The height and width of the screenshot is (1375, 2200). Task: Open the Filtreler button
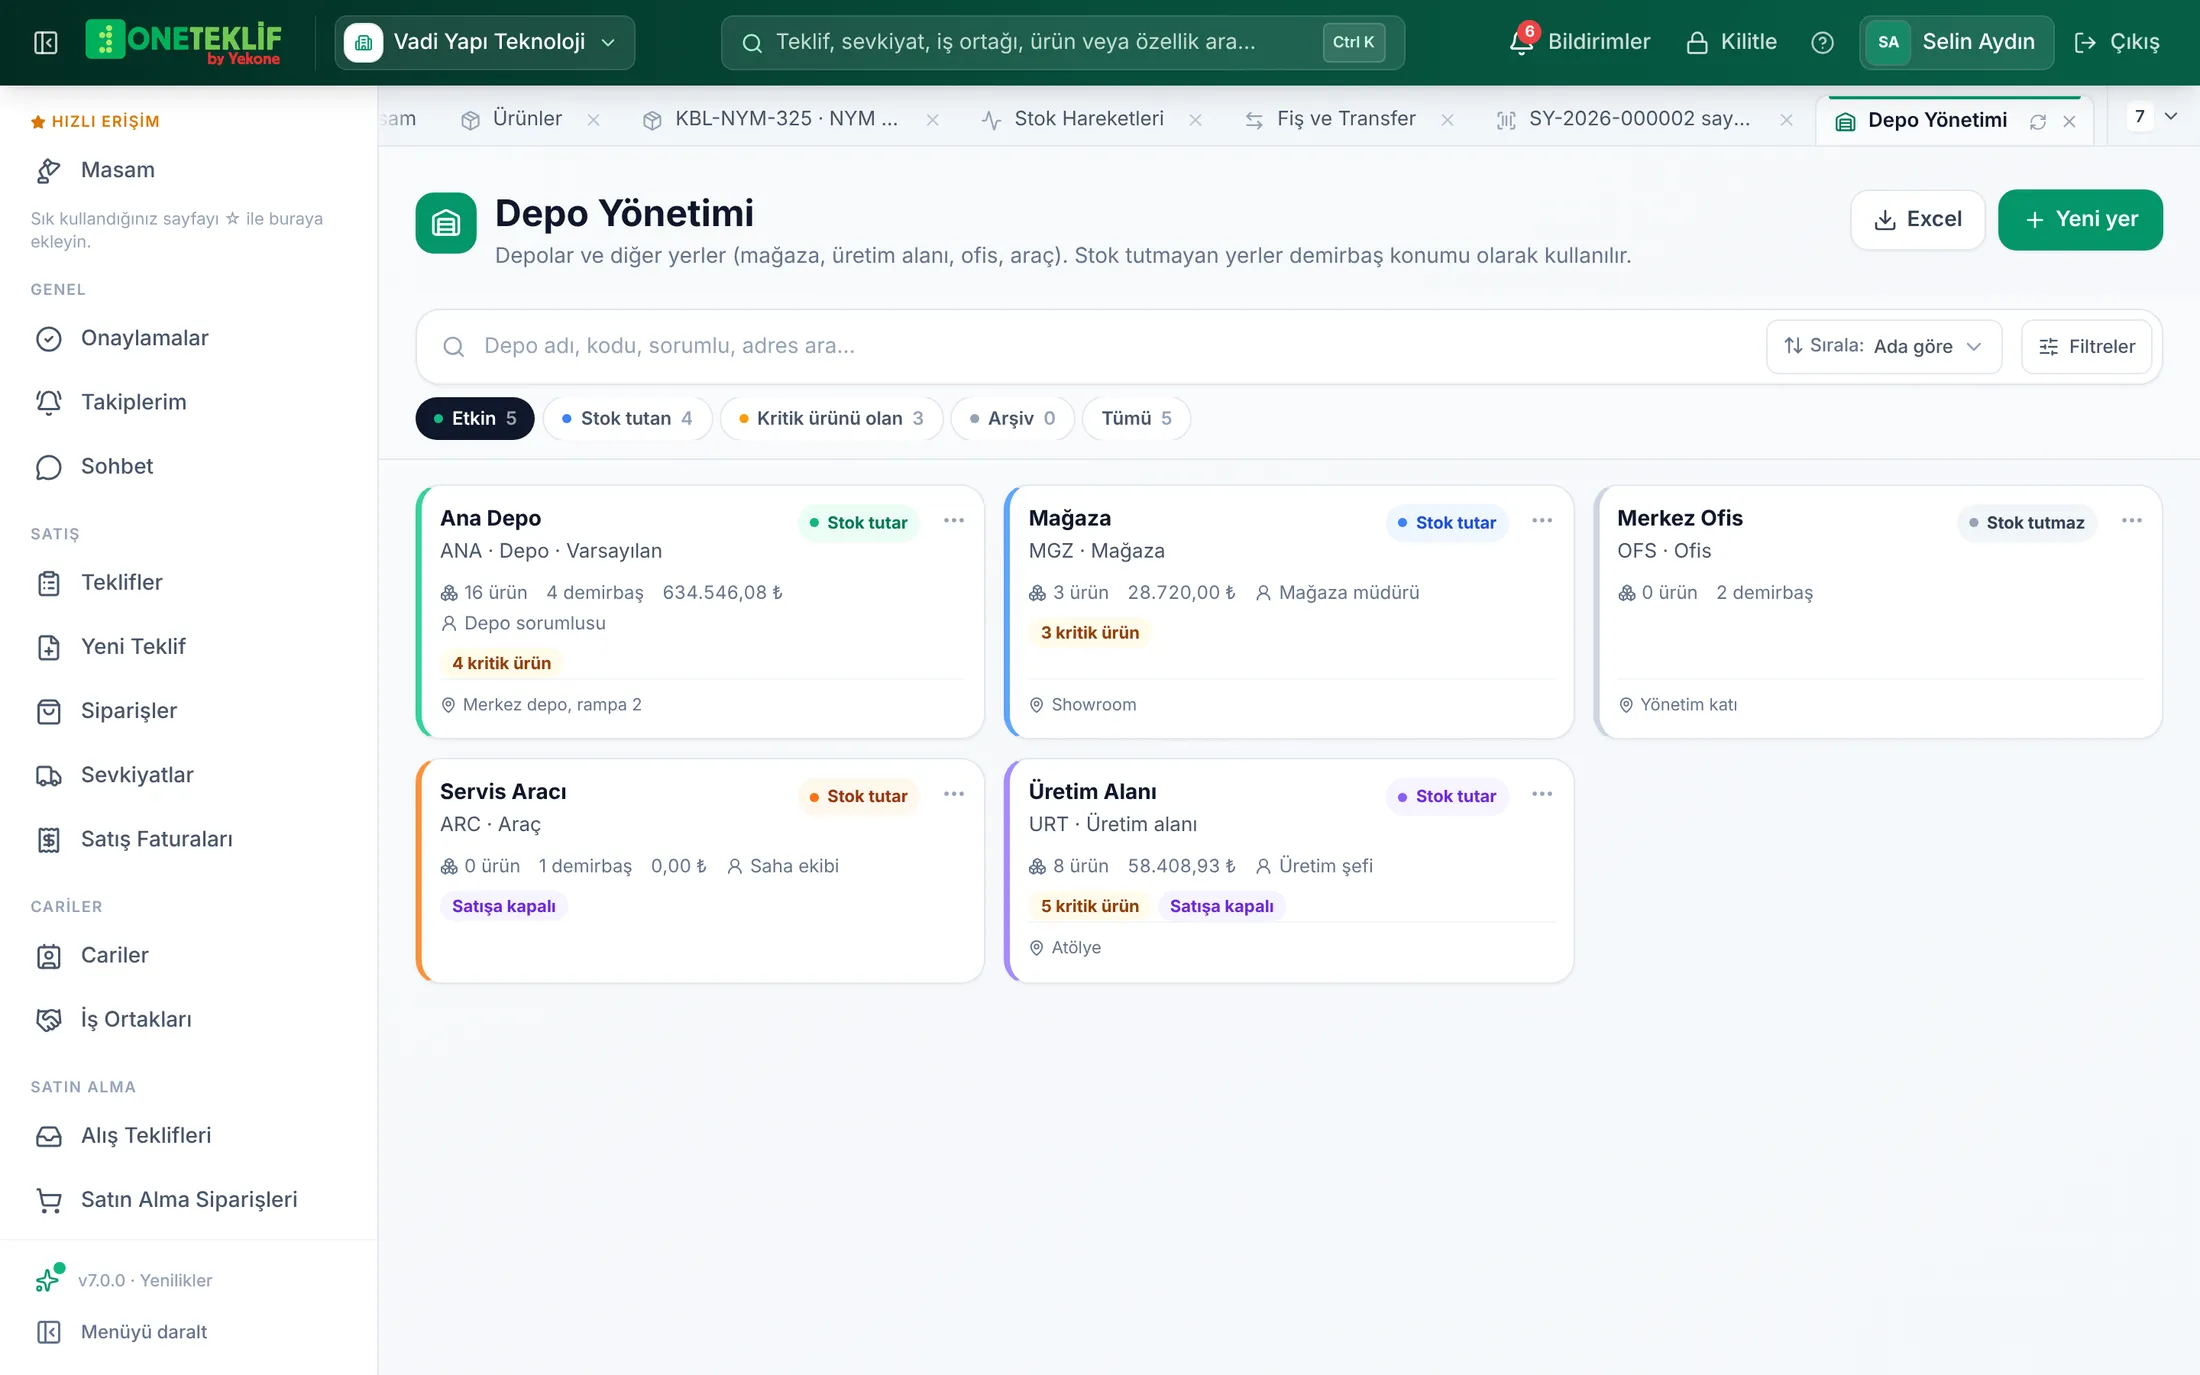[2086, 346]
